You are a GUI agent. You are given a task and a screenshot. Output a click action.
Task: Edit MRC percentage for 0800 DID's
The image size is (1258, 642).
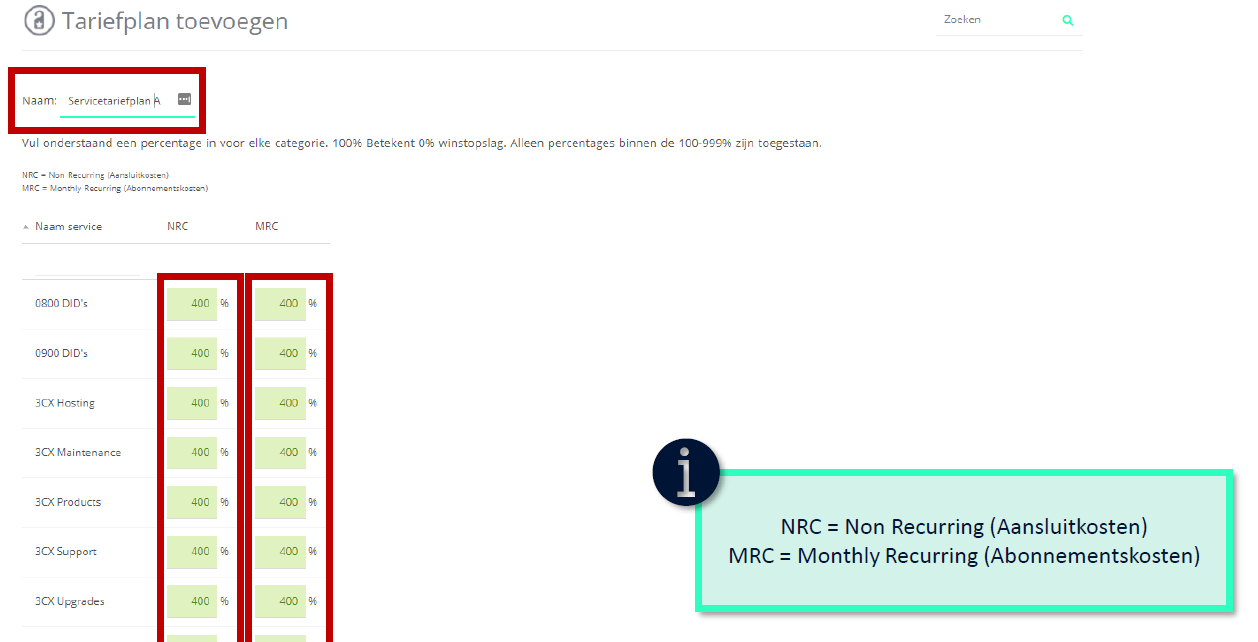click(280, 304)
